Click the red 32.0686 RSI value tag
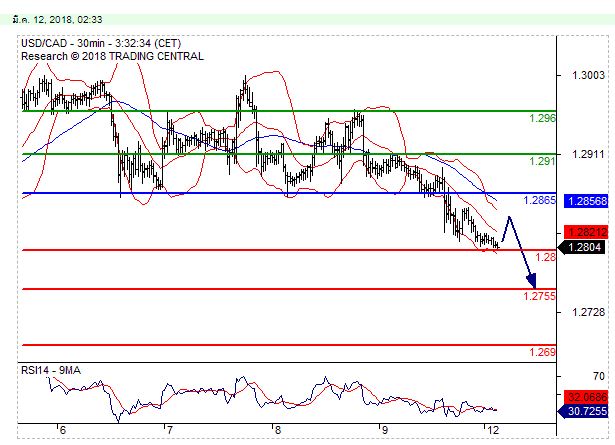615x445 pixels. coord(586,397)
